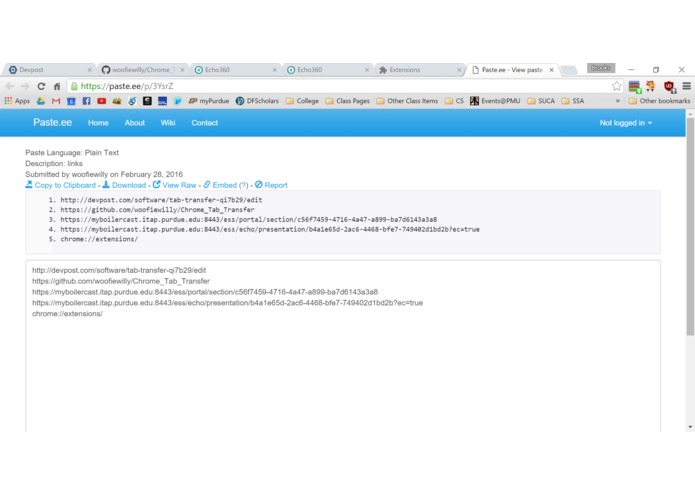Click the Copy to Clipboard link
Viewport: 695px width, 494px height.
pyautogui.click(x=61, y=185)
